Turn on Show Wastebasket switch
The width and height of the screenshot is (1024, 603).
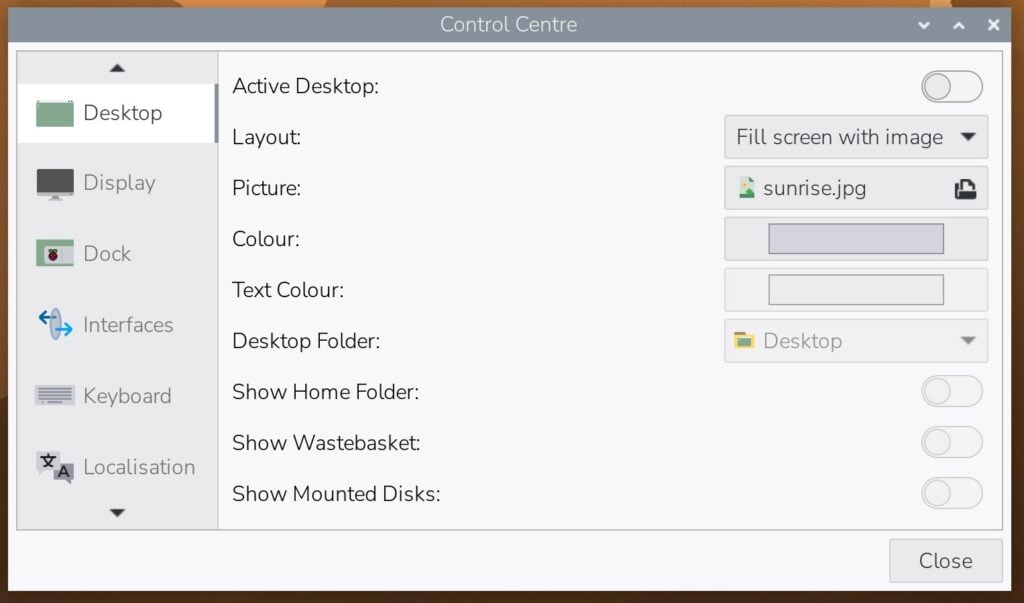click(x=952, y=443)
